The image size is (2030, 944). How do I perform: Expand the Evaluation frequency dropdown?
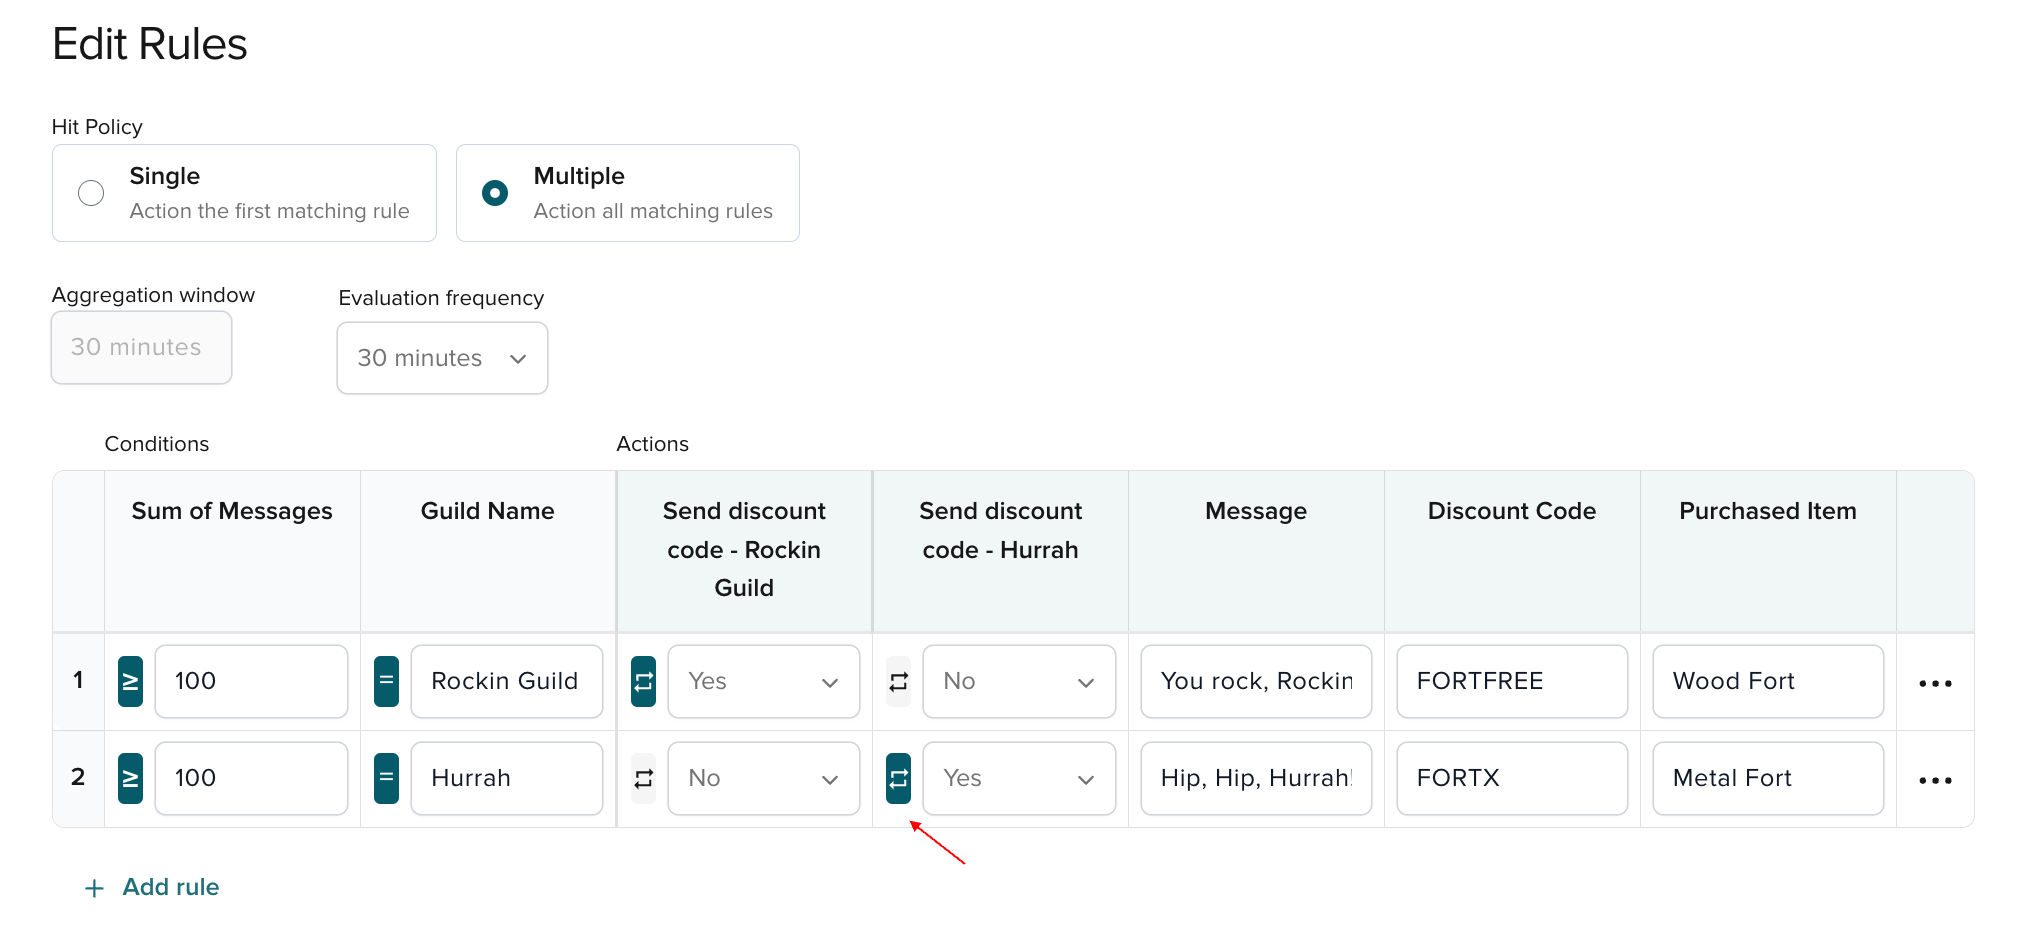pos(442,358)
